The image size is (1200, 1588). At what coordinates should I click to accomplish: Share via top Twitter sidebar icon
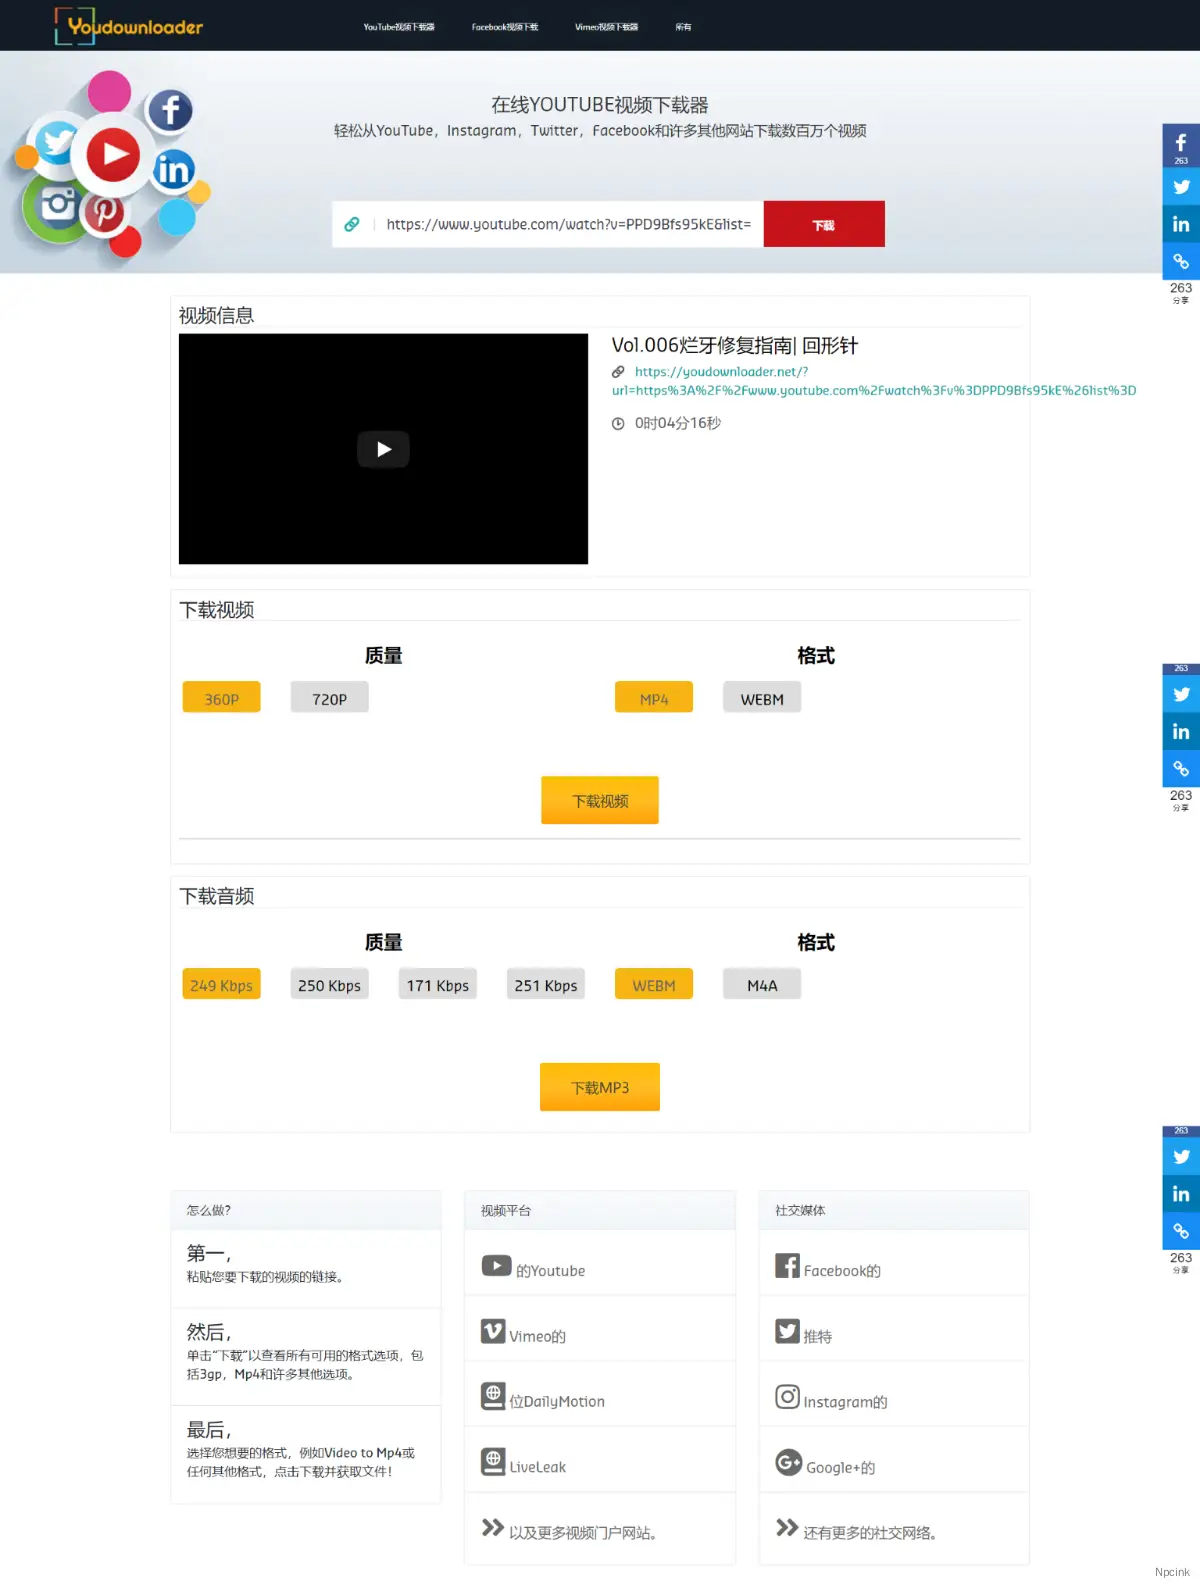[x=1180, y=187]
